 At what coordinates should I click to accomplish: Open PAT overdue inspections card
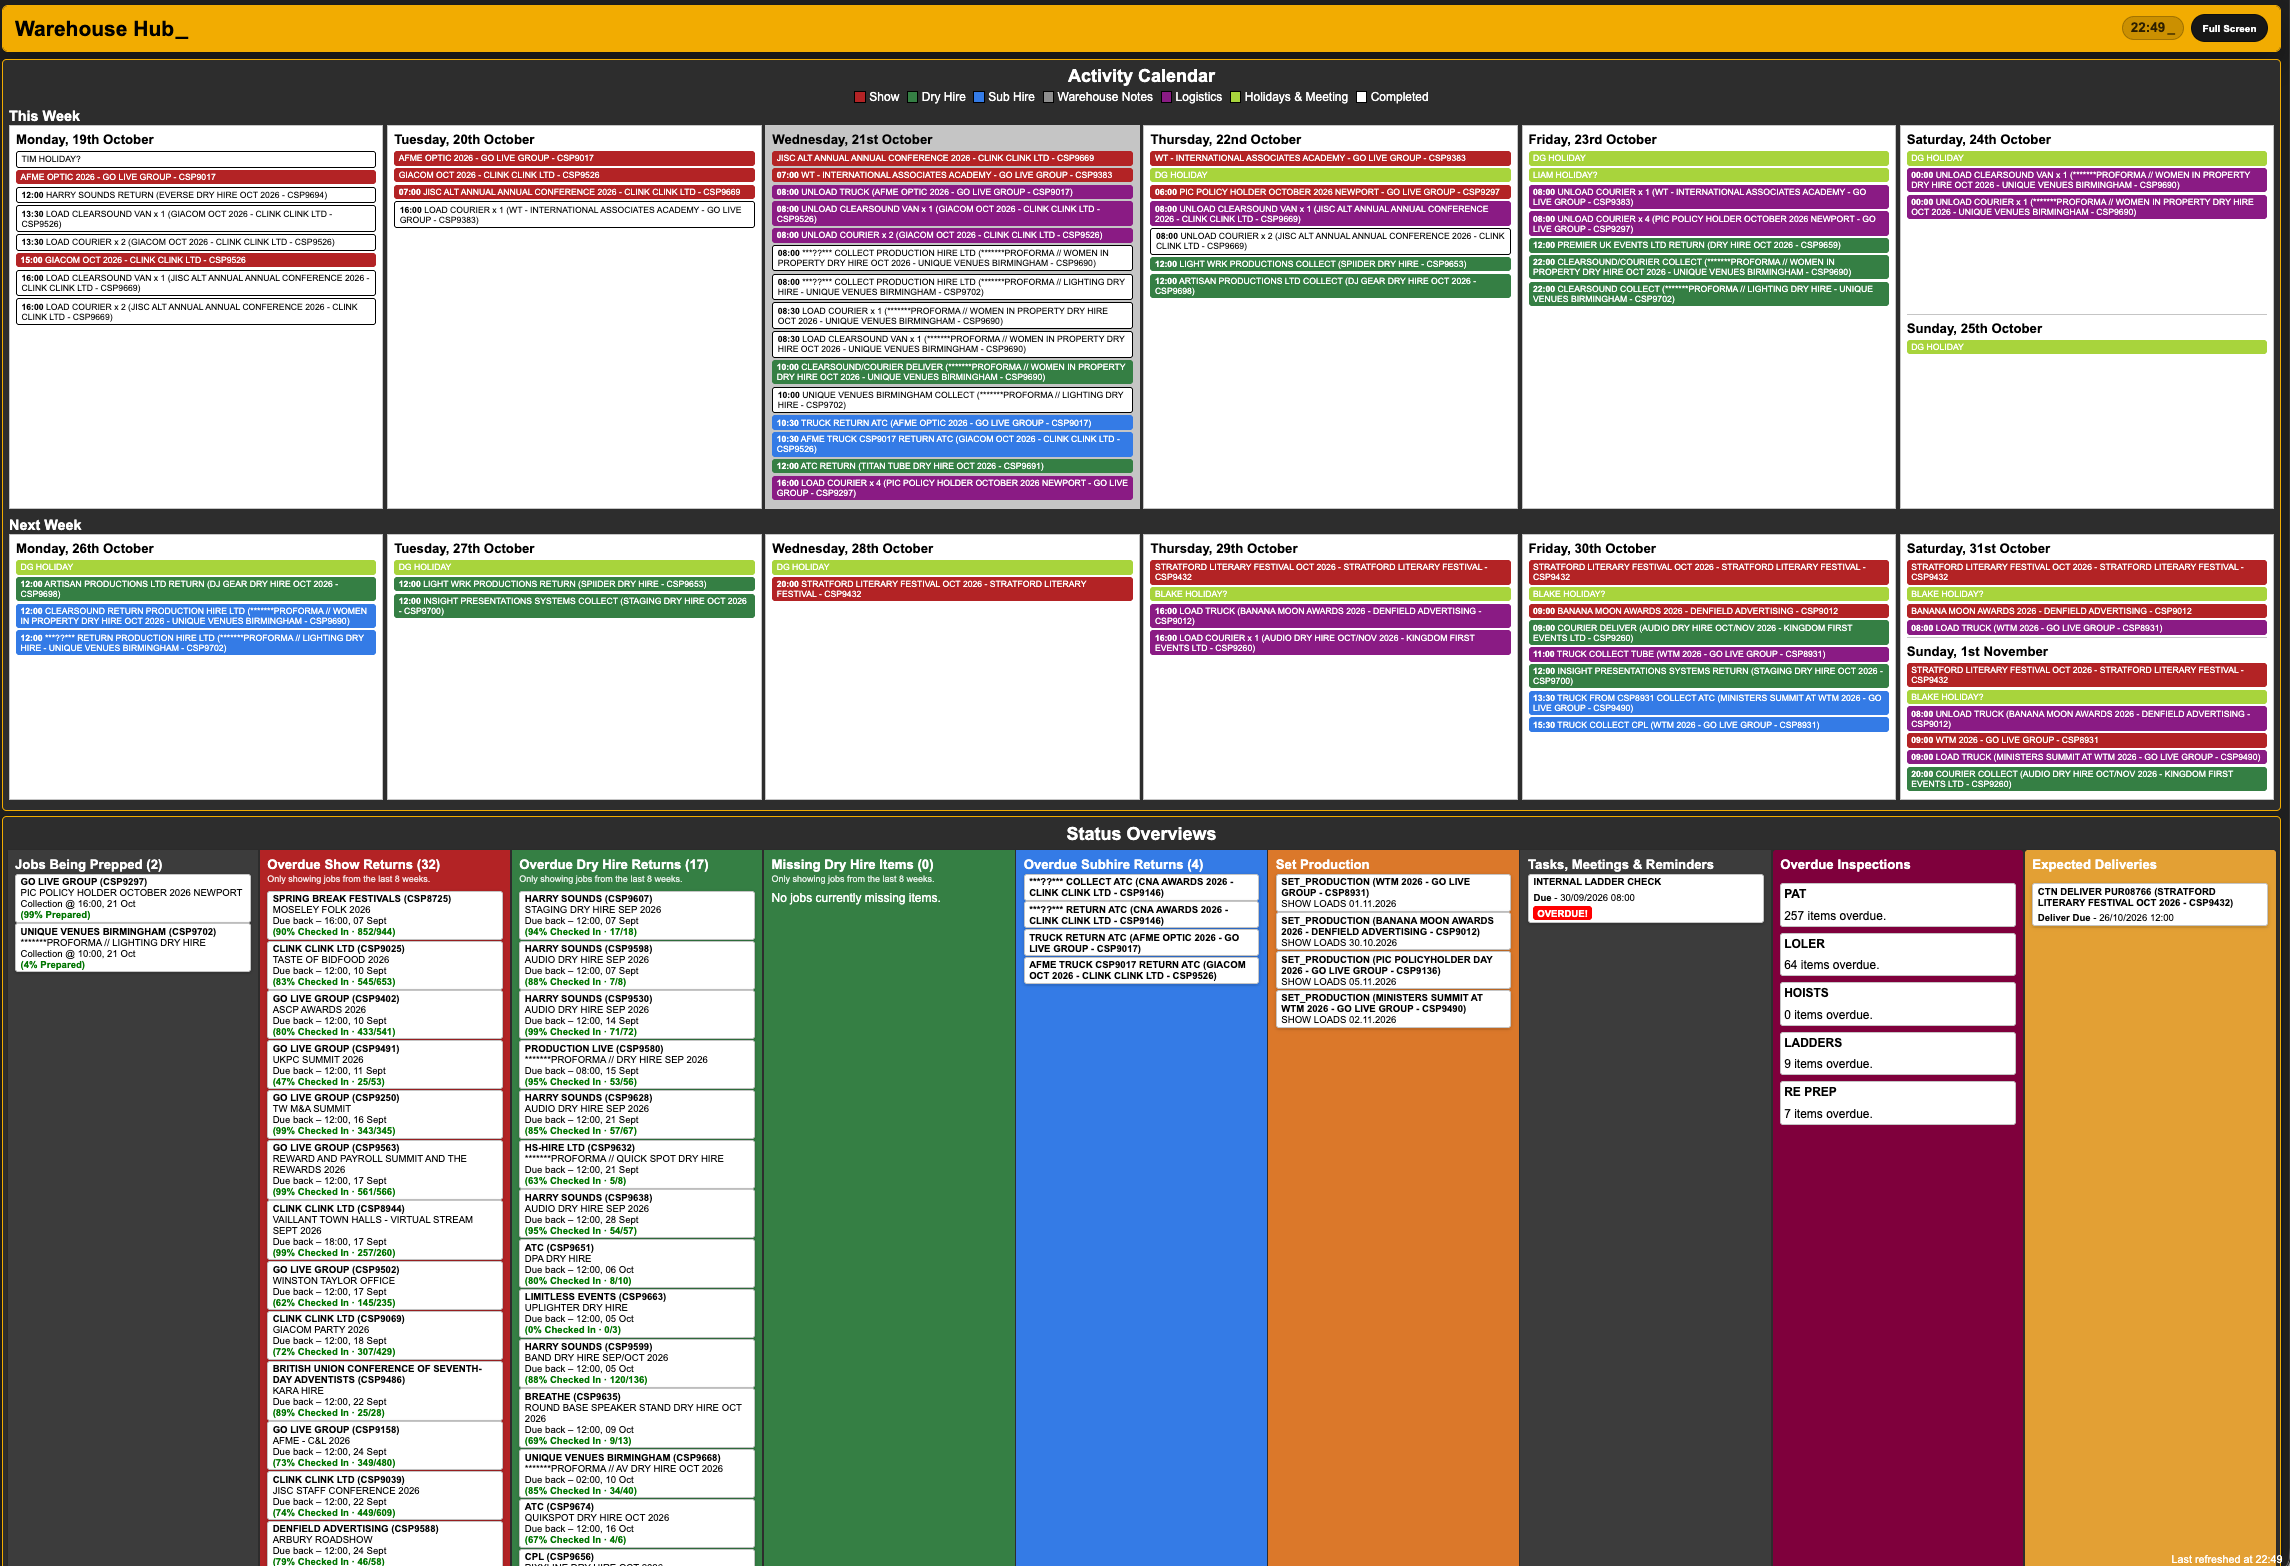point(1897,905)
